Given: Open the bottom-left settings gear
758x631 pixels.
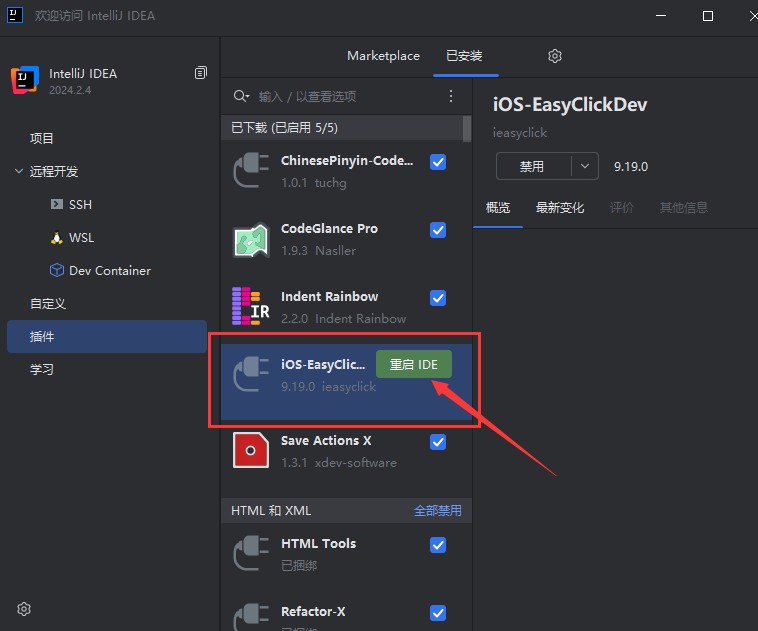Looking at the screenshot, I should coord(24,609).
